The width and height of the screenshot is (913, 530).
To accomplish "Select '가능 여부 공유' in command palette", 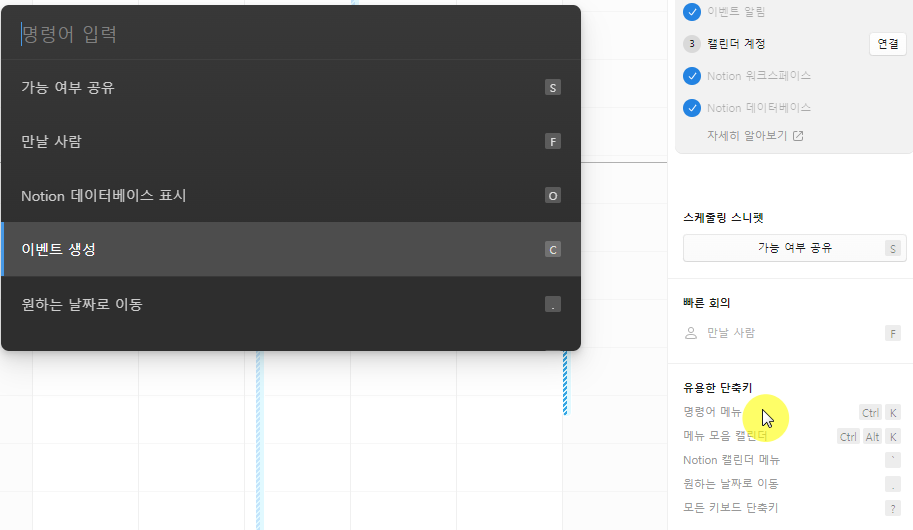I will [x=291, y=87].
